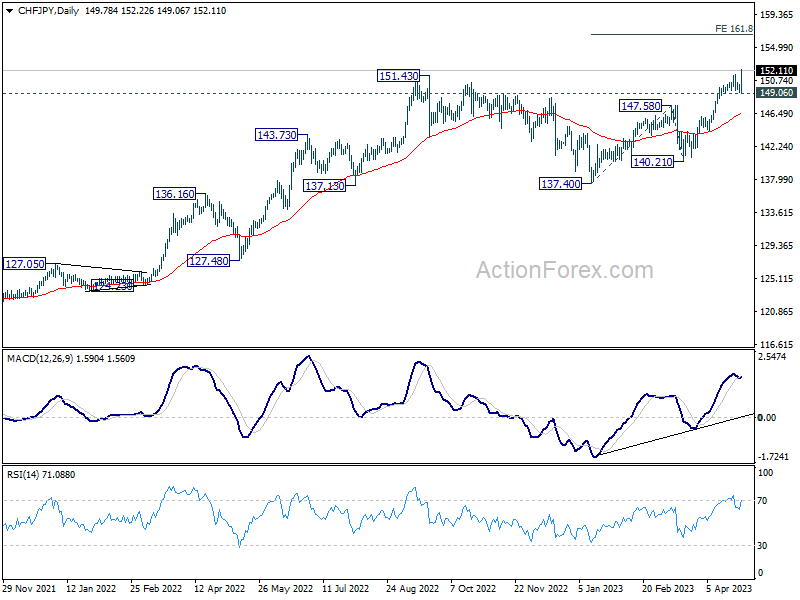The image size is (800, 600).
Task: Click the 26 May 2022 date label
Action: click(x=285, y=588)
